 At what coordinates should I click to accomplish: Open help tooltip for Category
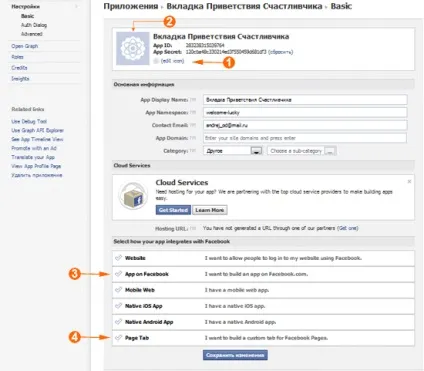tap(193, 151)
